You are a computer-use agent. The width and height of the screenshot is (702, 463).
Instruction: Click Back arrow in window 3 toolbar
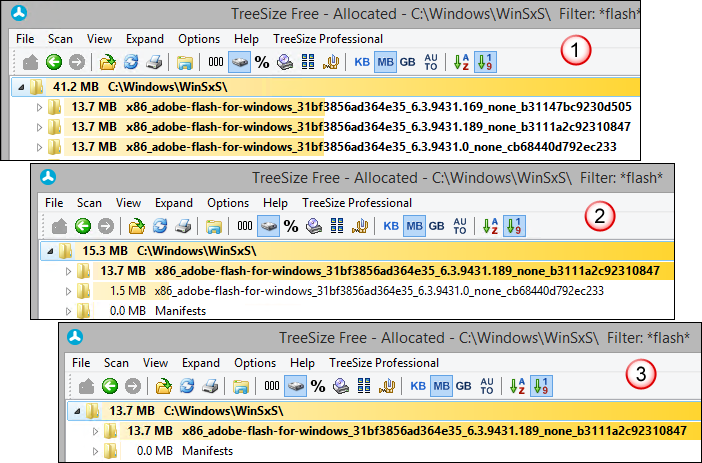click(x=110, y=386)
